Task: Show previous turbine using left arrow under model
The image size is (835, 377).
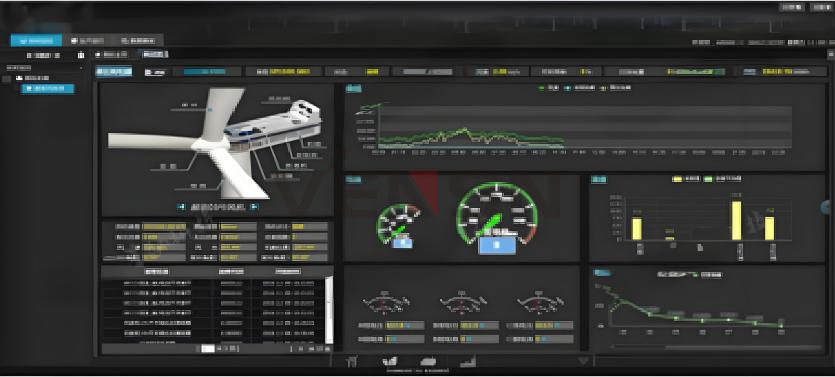Action: click(x=181, y=207)
